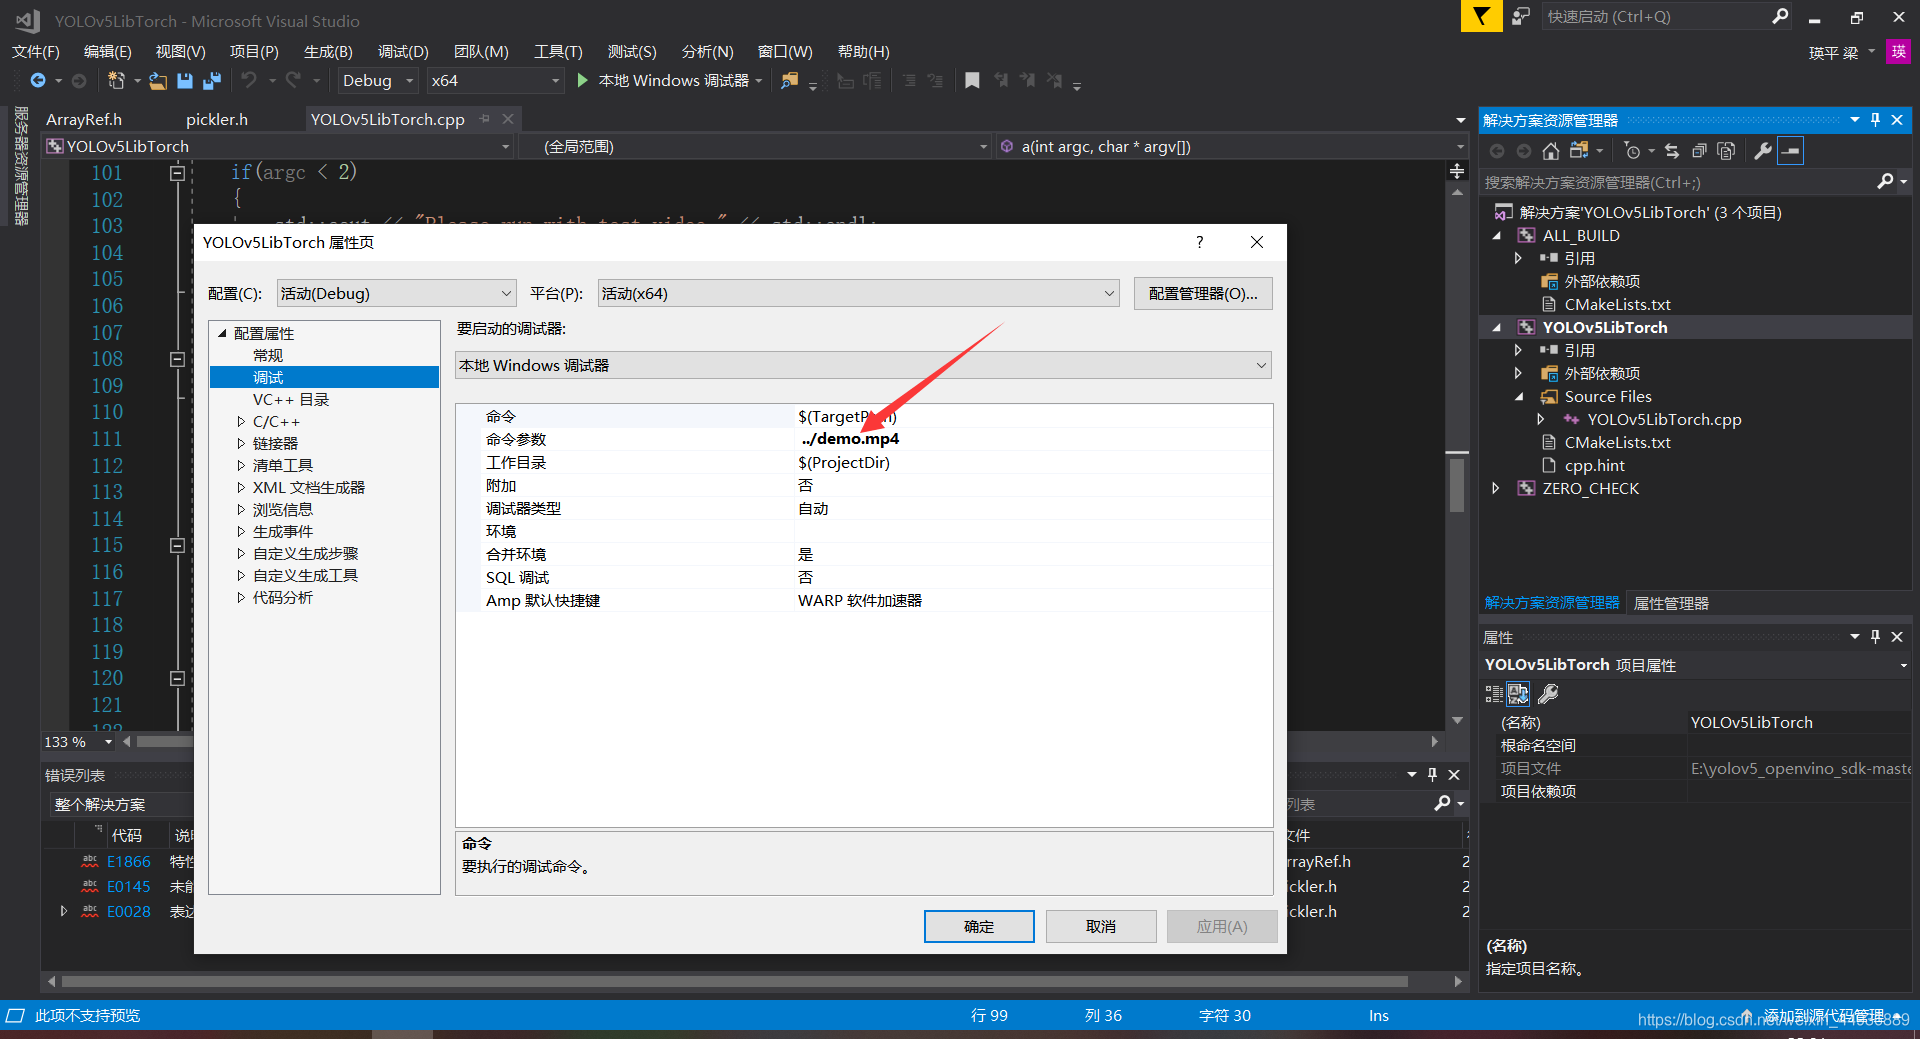
Task: Click the Save All icon
Action: pos(212,80)
